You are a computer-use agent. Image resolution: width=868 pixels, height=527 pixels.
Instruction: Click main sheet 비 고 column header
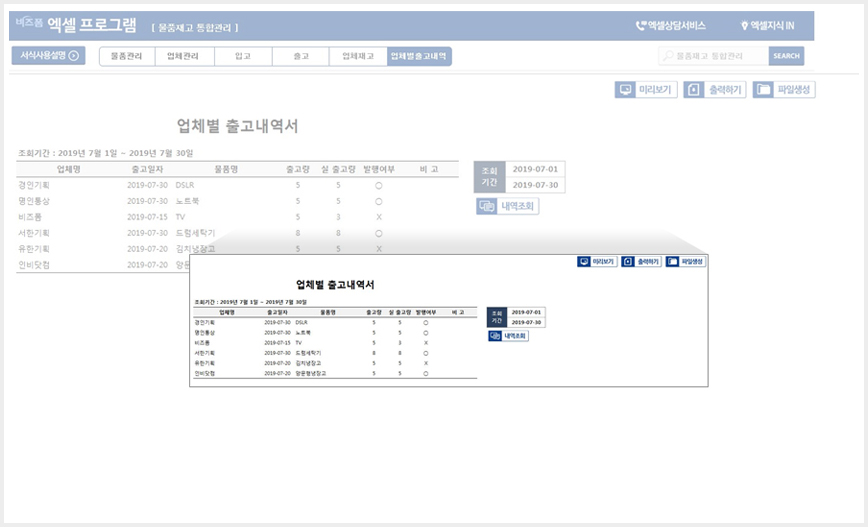429,169
